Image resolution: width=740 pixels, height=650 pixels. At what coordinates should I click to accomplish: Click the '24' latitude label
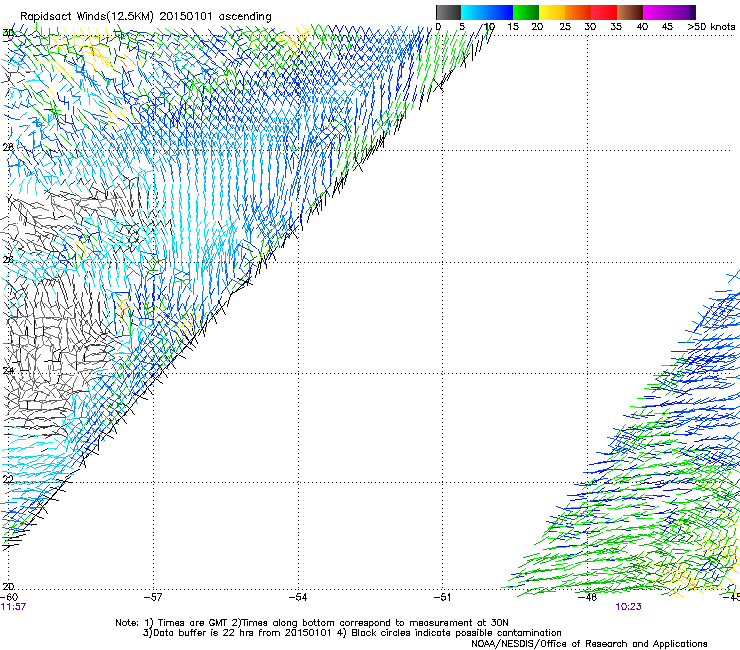click(8, 371)
